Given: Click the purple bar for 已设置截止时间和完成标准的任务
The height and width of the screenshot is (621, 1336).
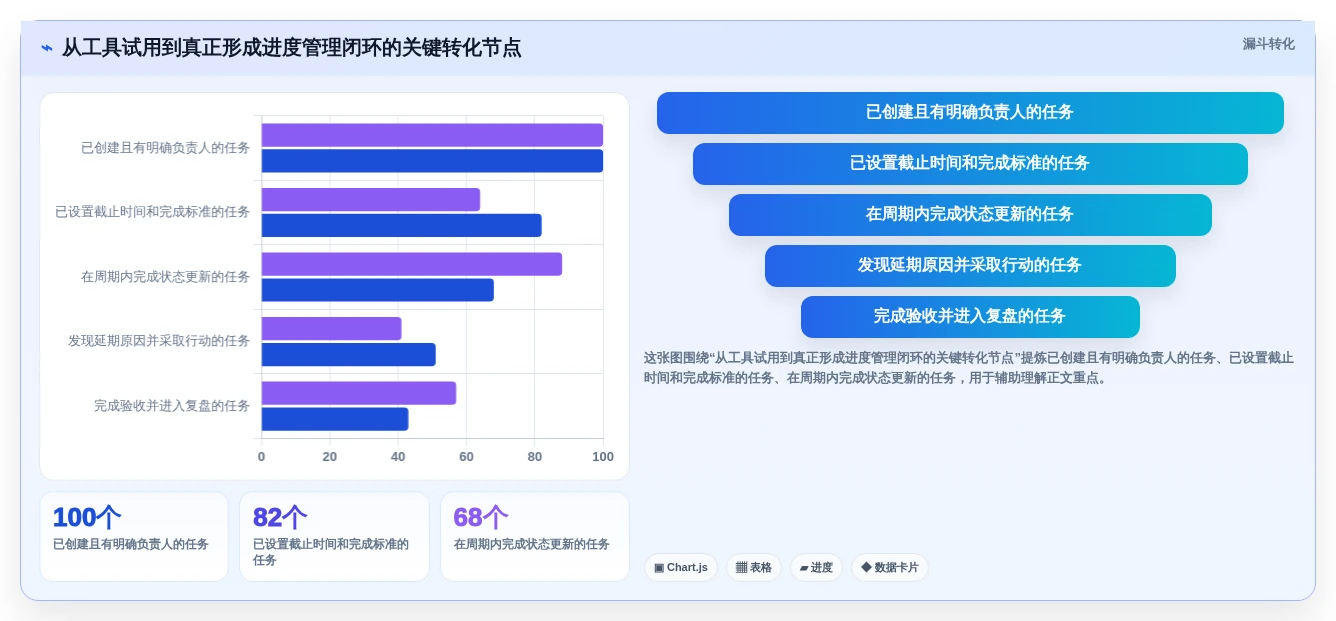Looking at the screenshot, I should coord(371,200).
